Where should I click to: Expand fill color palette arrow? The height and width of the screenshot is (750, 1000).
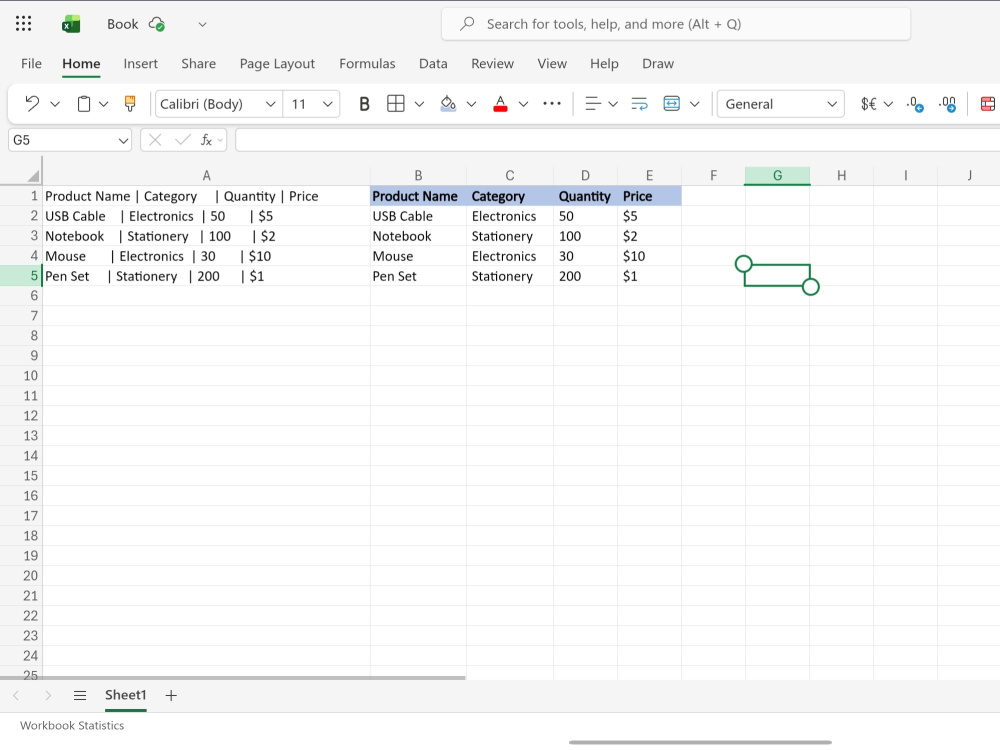472,104
